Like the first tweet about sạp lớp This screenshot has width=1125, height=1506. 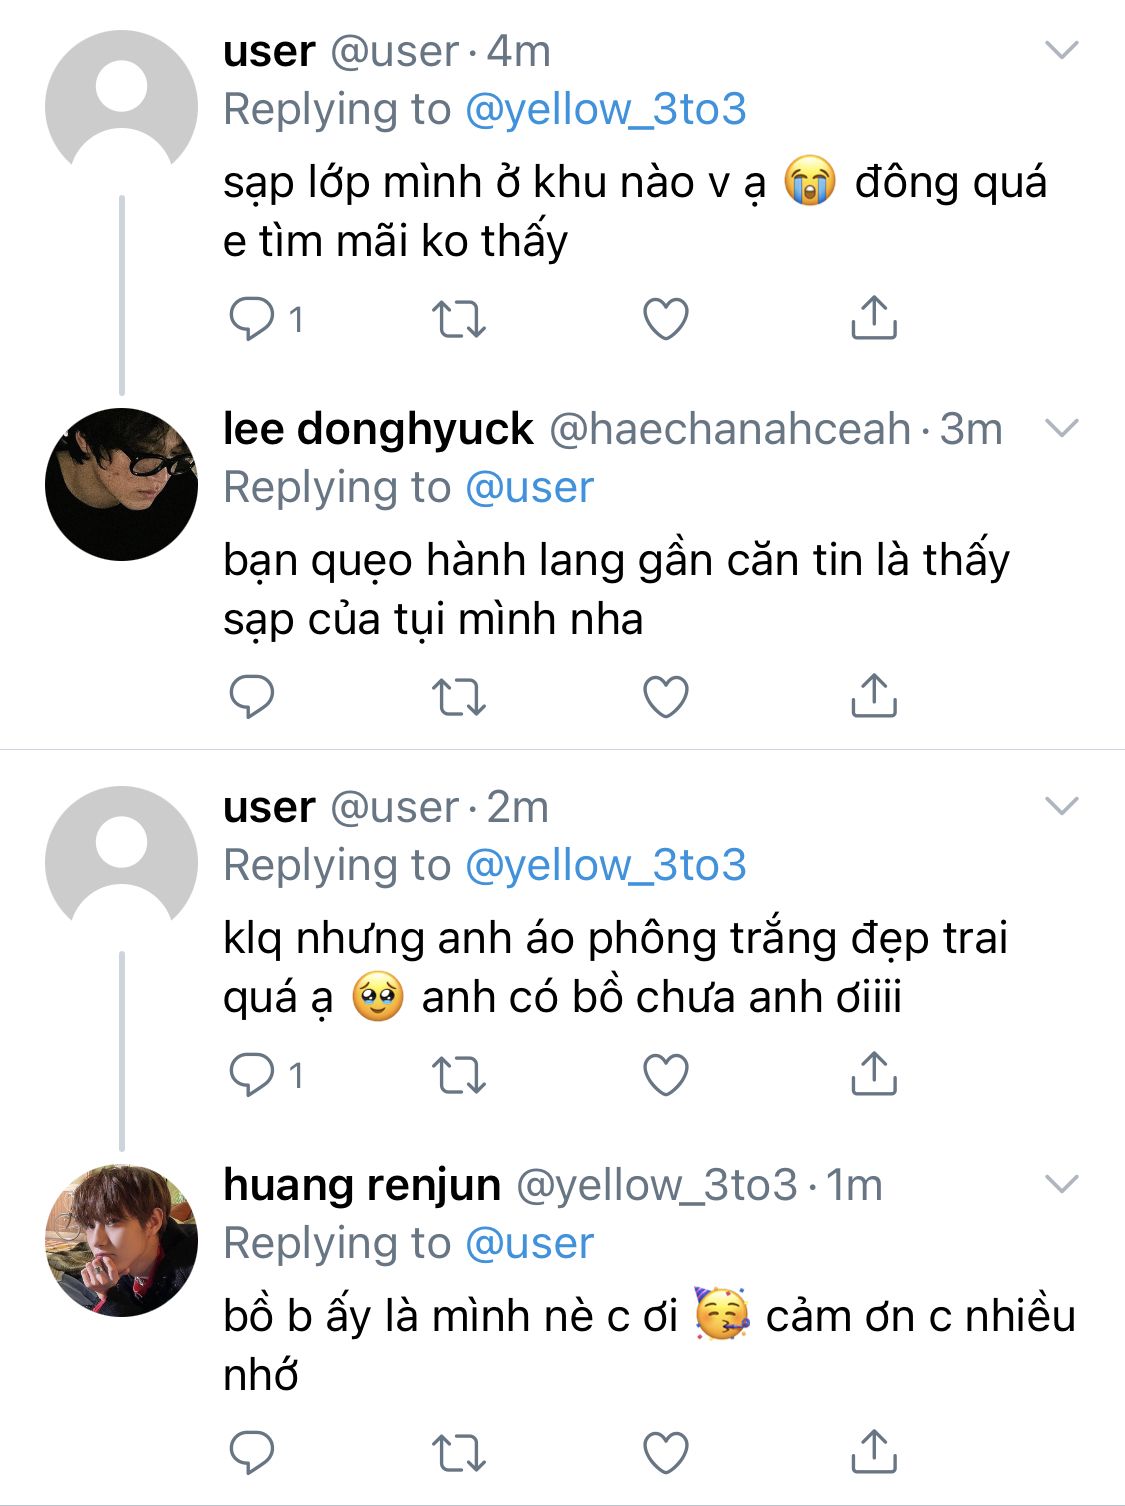pos(665,319)
